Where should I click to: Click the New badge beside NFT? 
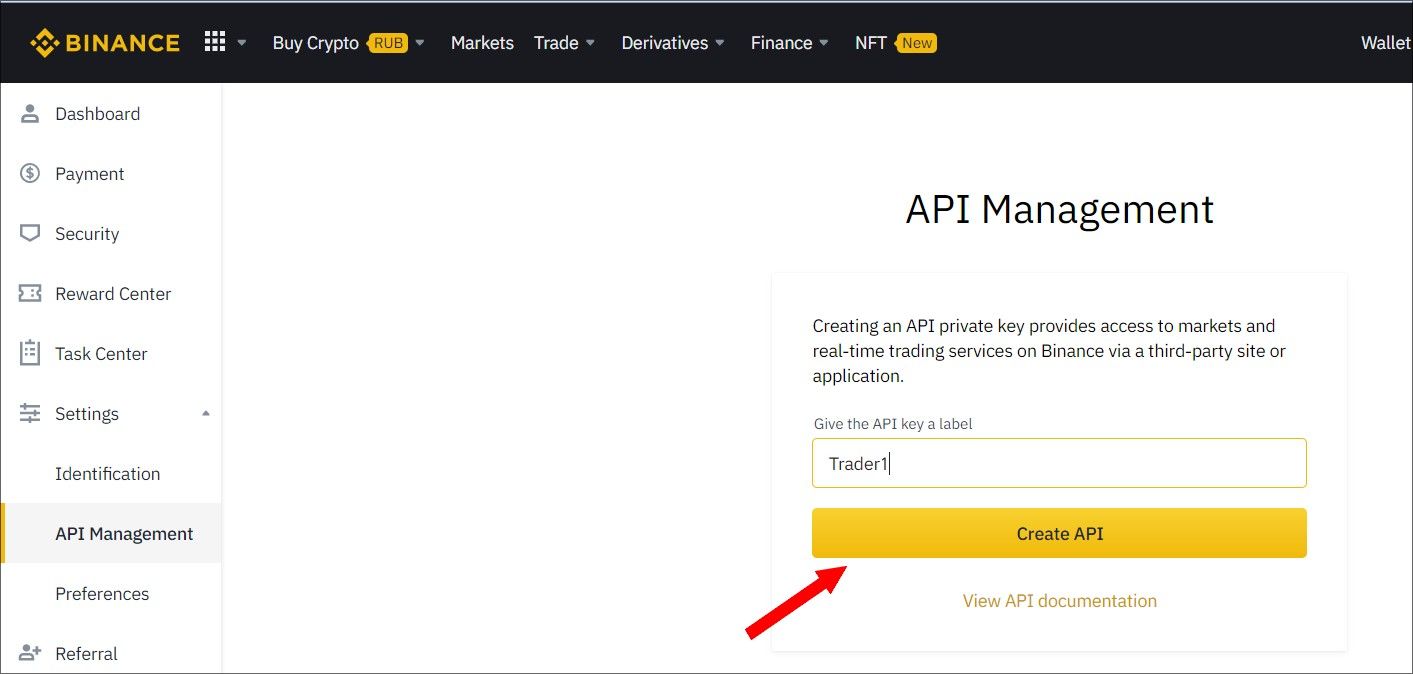coord(917,43)
